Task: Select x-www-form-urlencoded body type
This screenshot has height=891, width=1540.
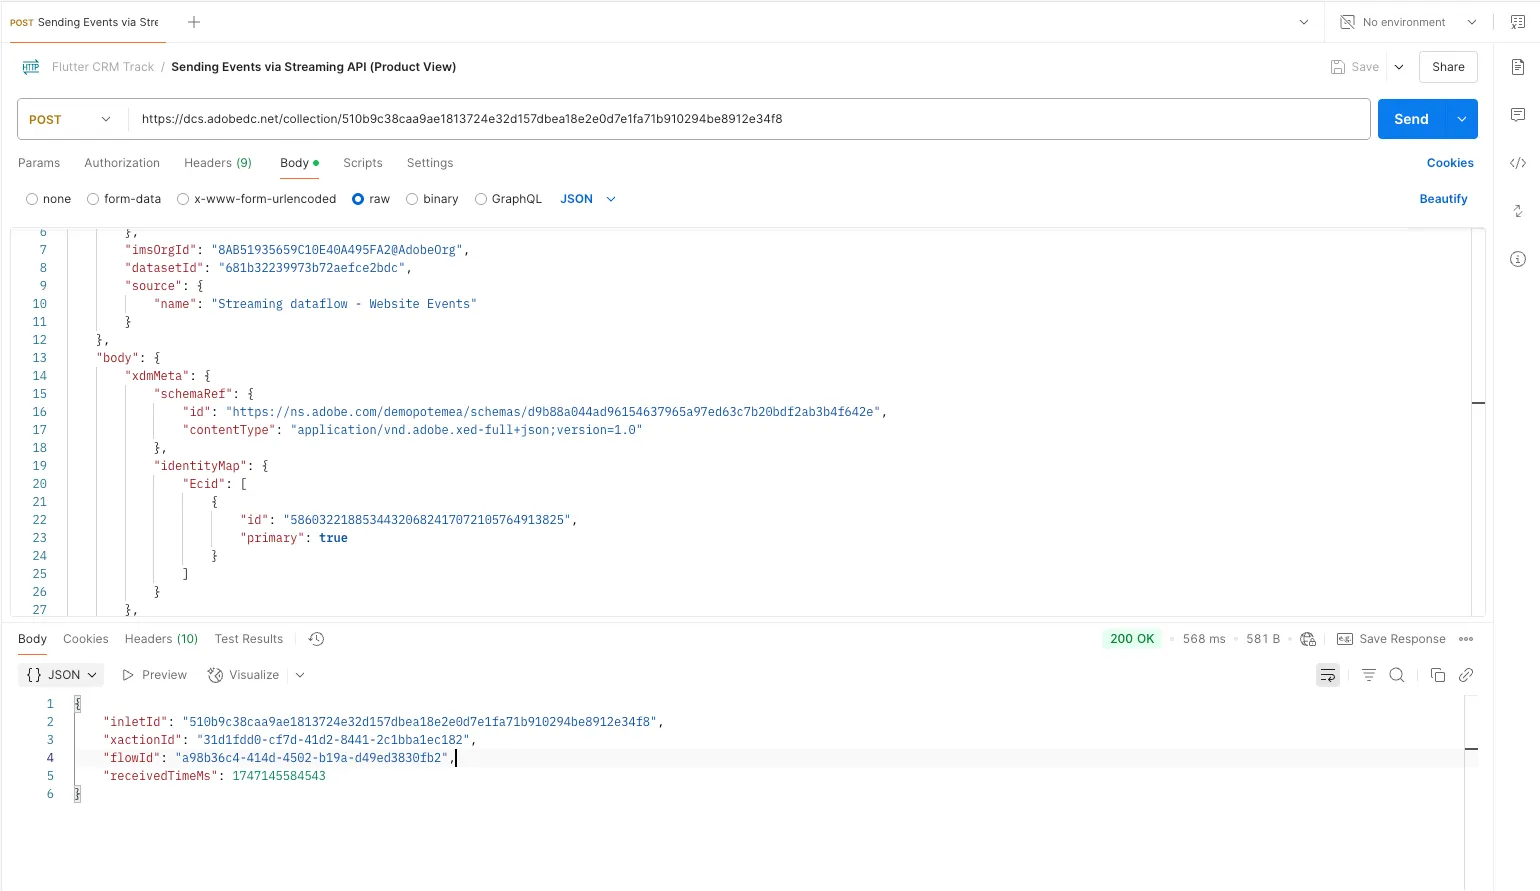Action: tap(183, 199)
